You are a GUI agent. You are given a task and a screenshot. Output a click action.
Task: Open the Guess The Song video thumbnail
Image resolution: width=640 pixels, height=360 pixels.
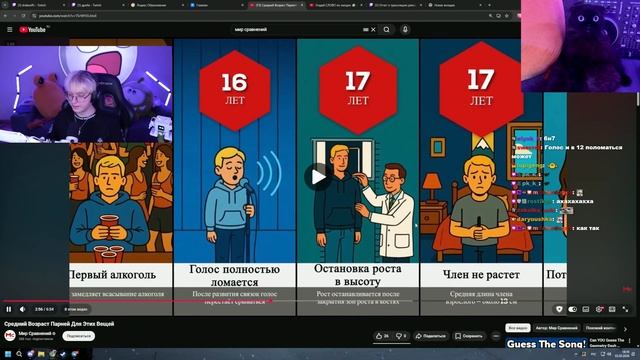click(546, 343)
